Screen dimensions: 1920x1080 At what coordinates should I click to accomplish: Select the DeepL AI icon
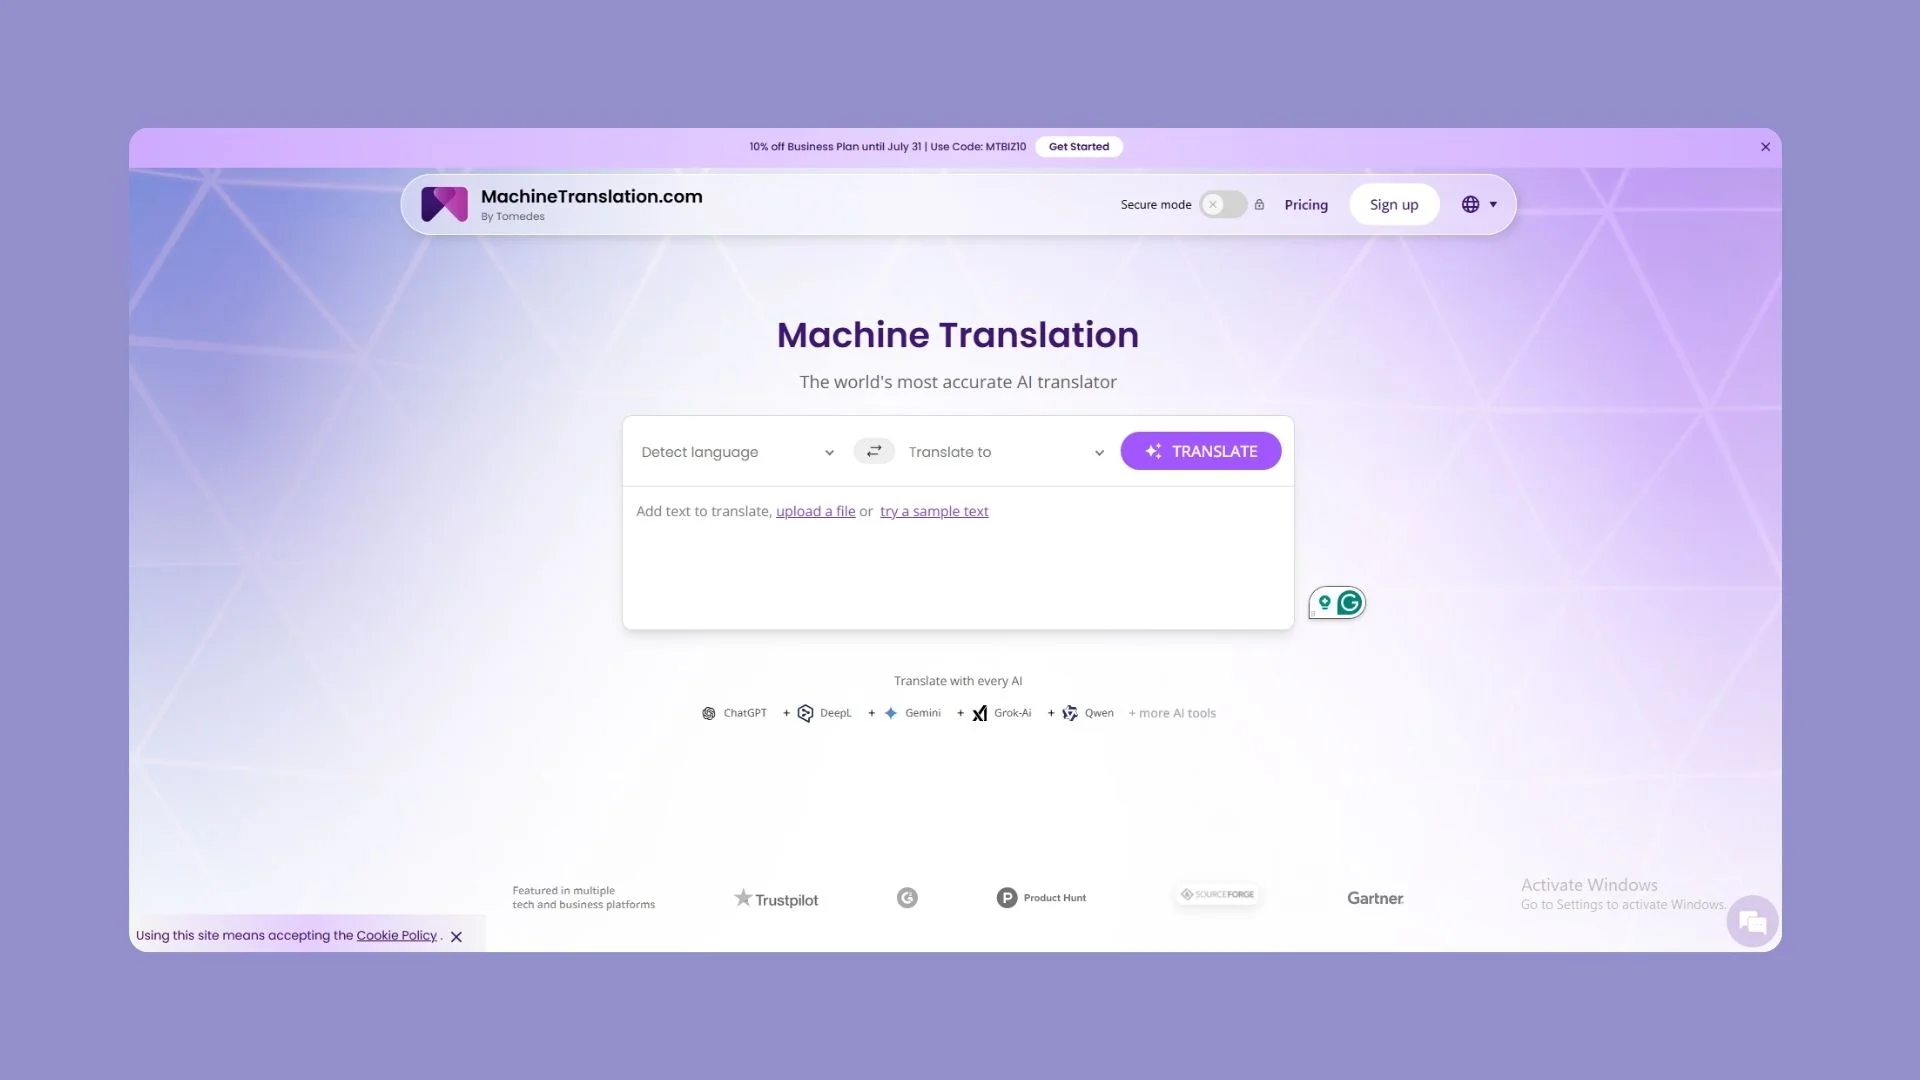[x=806, y=713]
